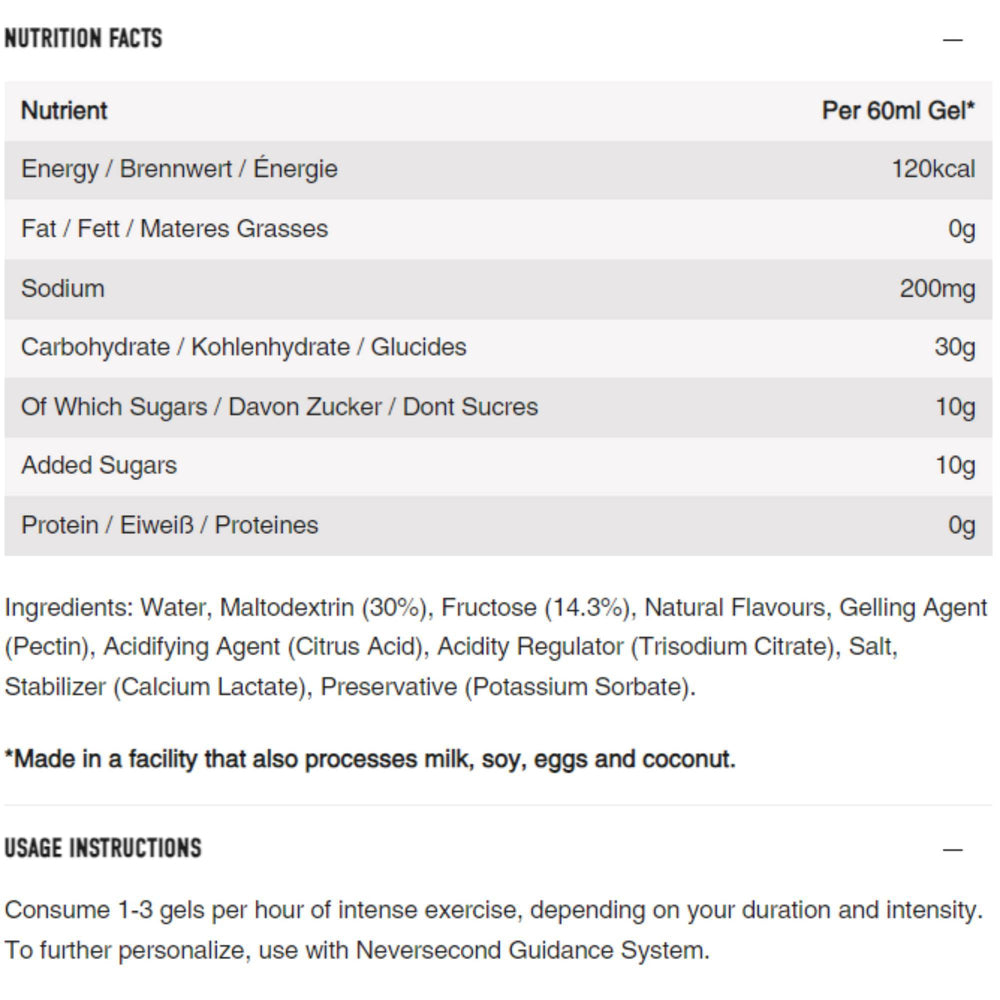Click the 120kcal energy value
1000x1000 pixels.
933,169
